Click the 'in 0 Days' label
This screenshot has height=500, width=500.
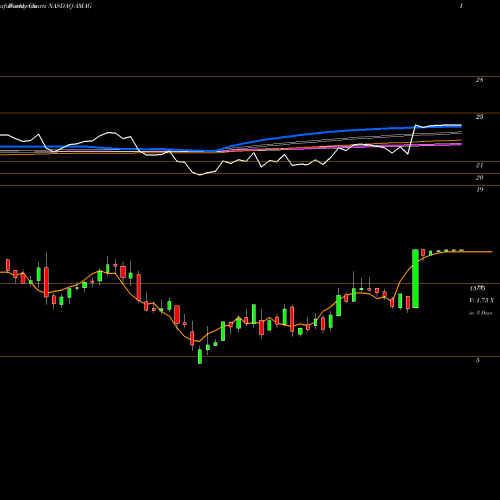pos(480,313)
